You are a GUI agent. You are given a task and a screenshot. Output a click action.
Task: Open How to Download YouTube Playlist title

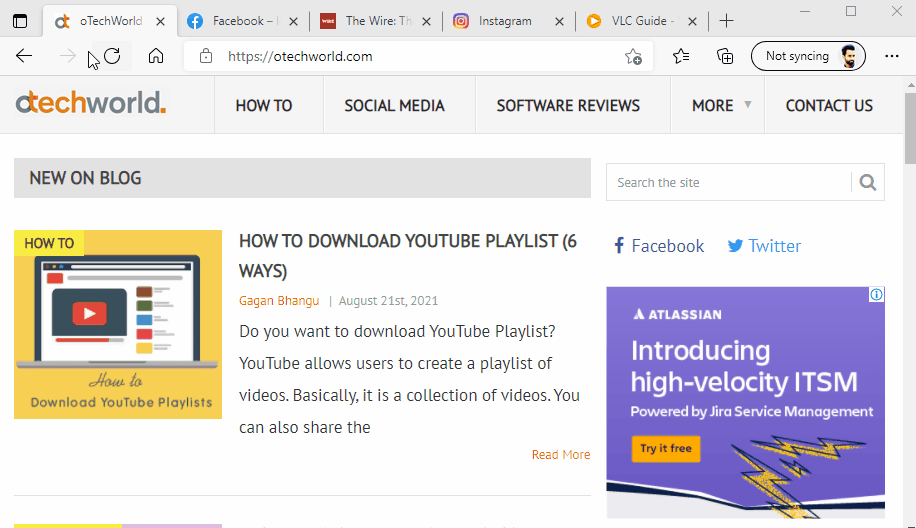click(x=408, y=256)
